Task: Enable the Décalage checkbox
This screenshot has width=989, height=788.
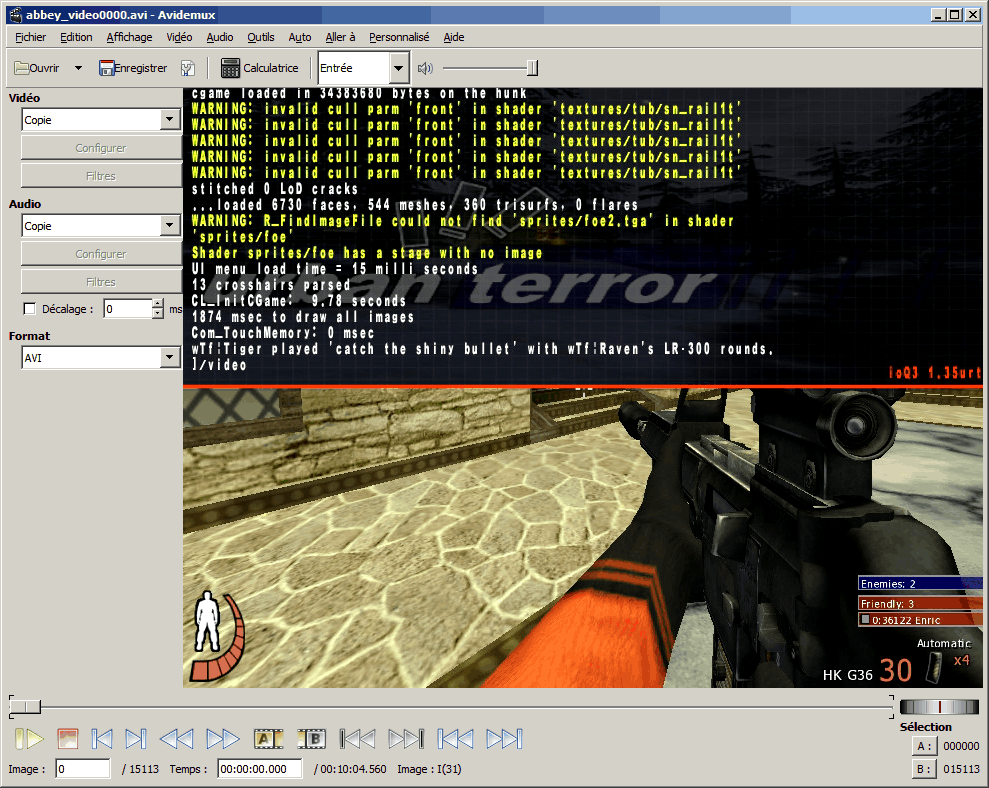Action: [29, 309]
